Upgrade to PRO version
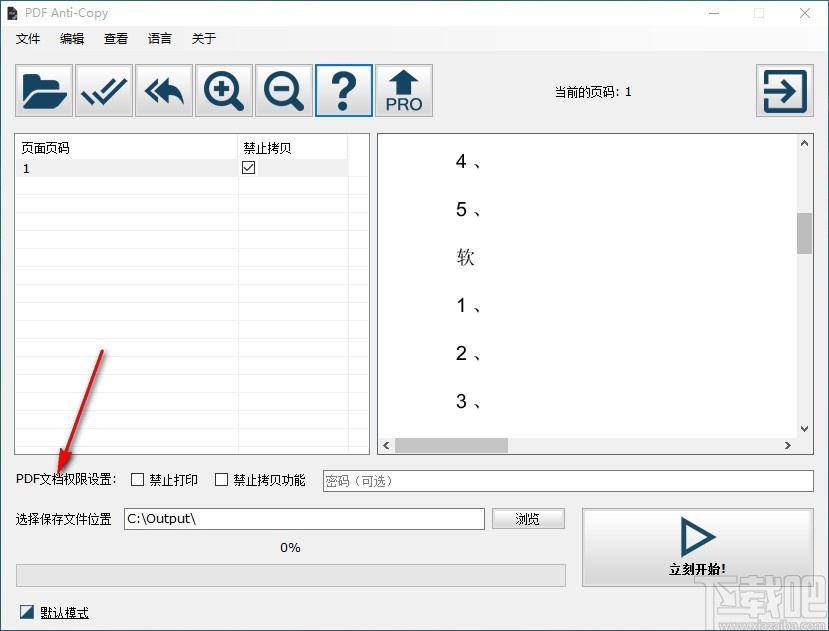The height and width of the screenshot is (631, 829). (x=404, y=90)
